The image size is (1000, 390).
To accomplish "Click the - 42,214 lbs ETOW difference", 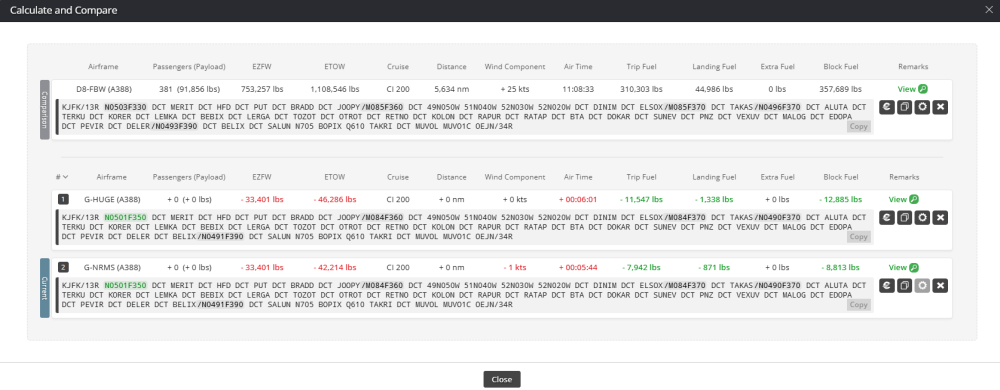I will click(x=335, y=268).
